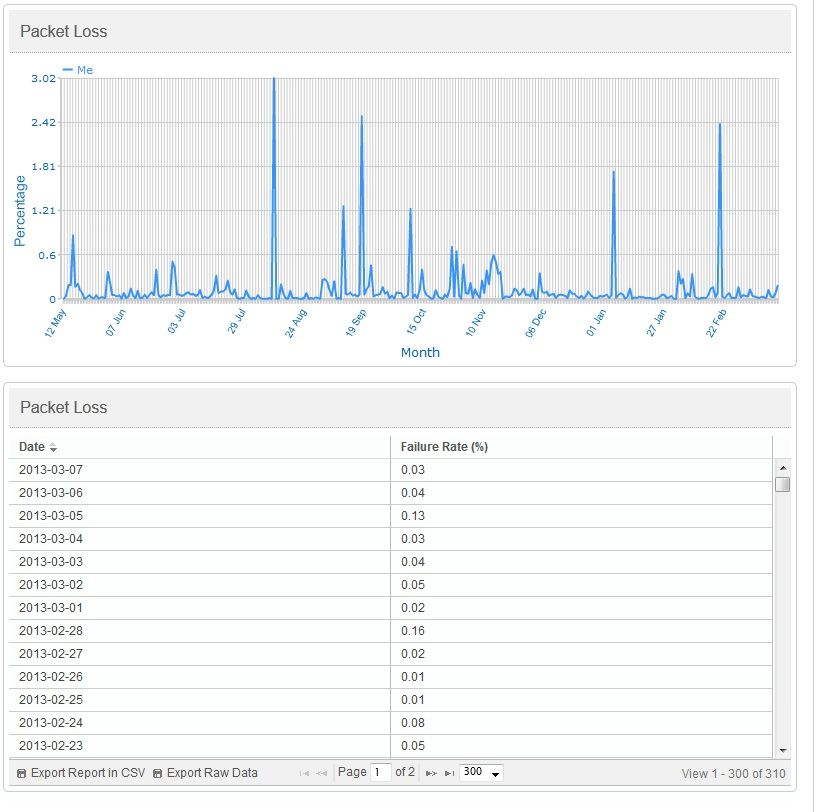The height and width of the screenshot is (812, 818).
Task: Click the highest peak at 3.02 on chart
Action: click(x=274, y=79)
